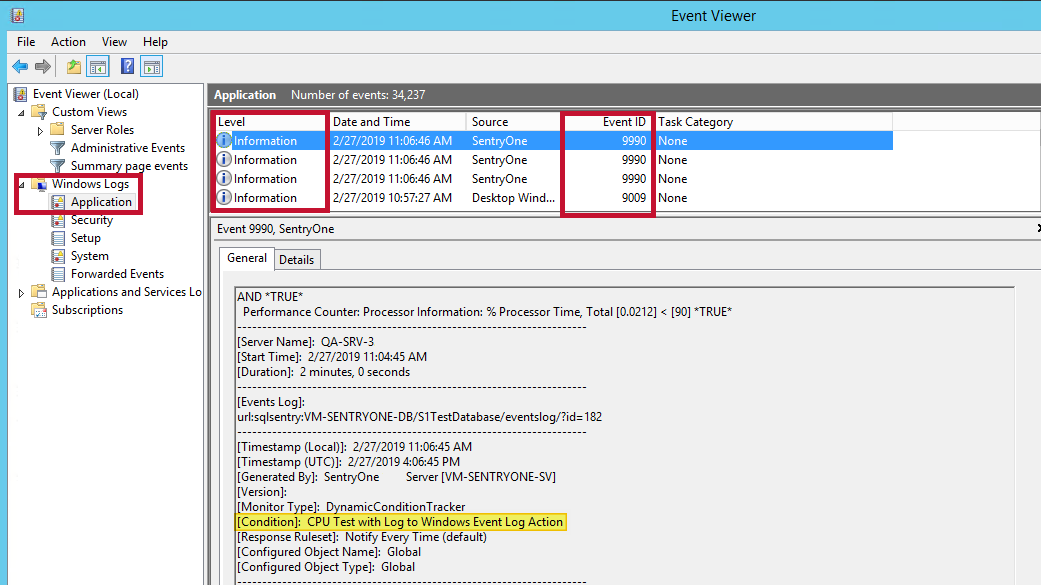Select the event with ID 9009
This screenshot has width=1041, height=585.
click(x=420, y=197)
